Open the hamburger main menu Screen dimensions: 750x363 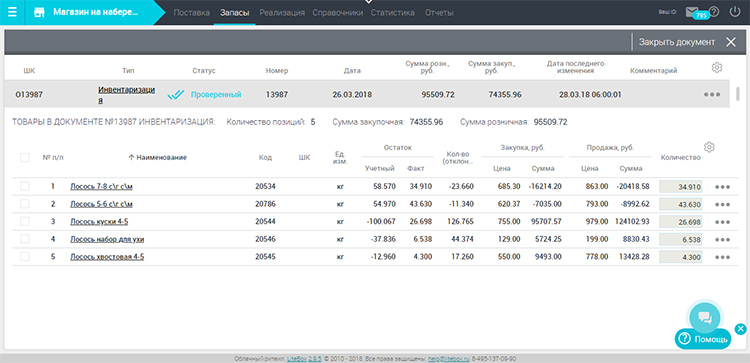12,12
